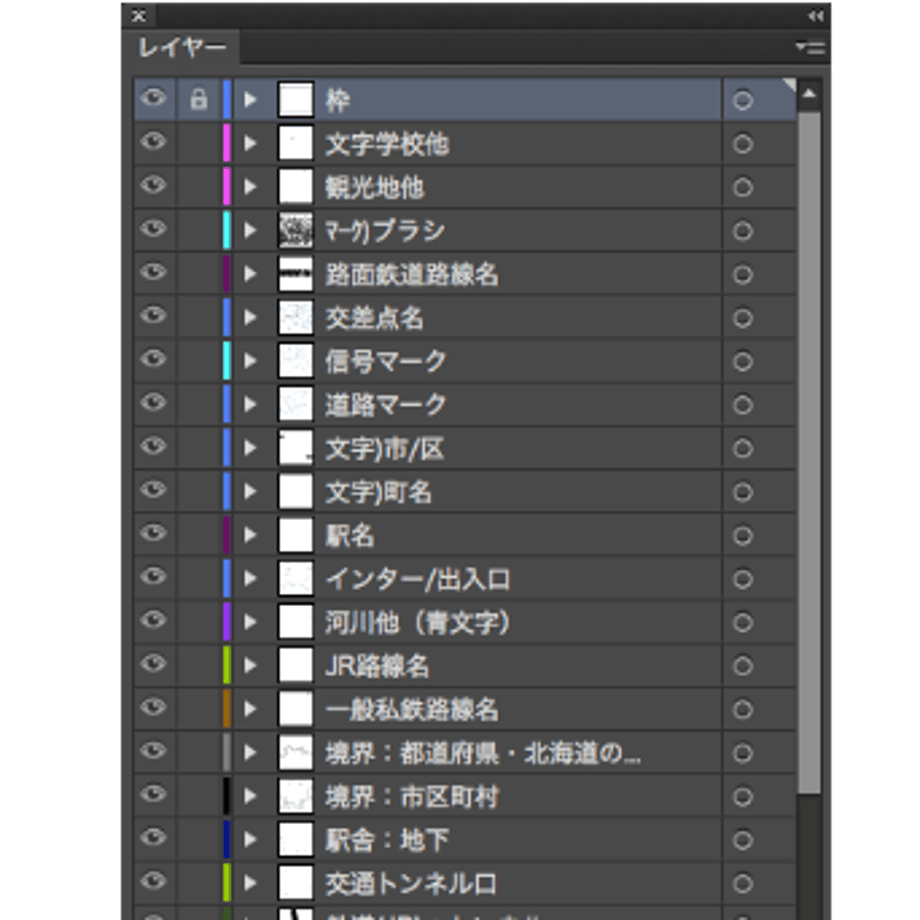Toggle visibility of 道路マーク layer

154,402
